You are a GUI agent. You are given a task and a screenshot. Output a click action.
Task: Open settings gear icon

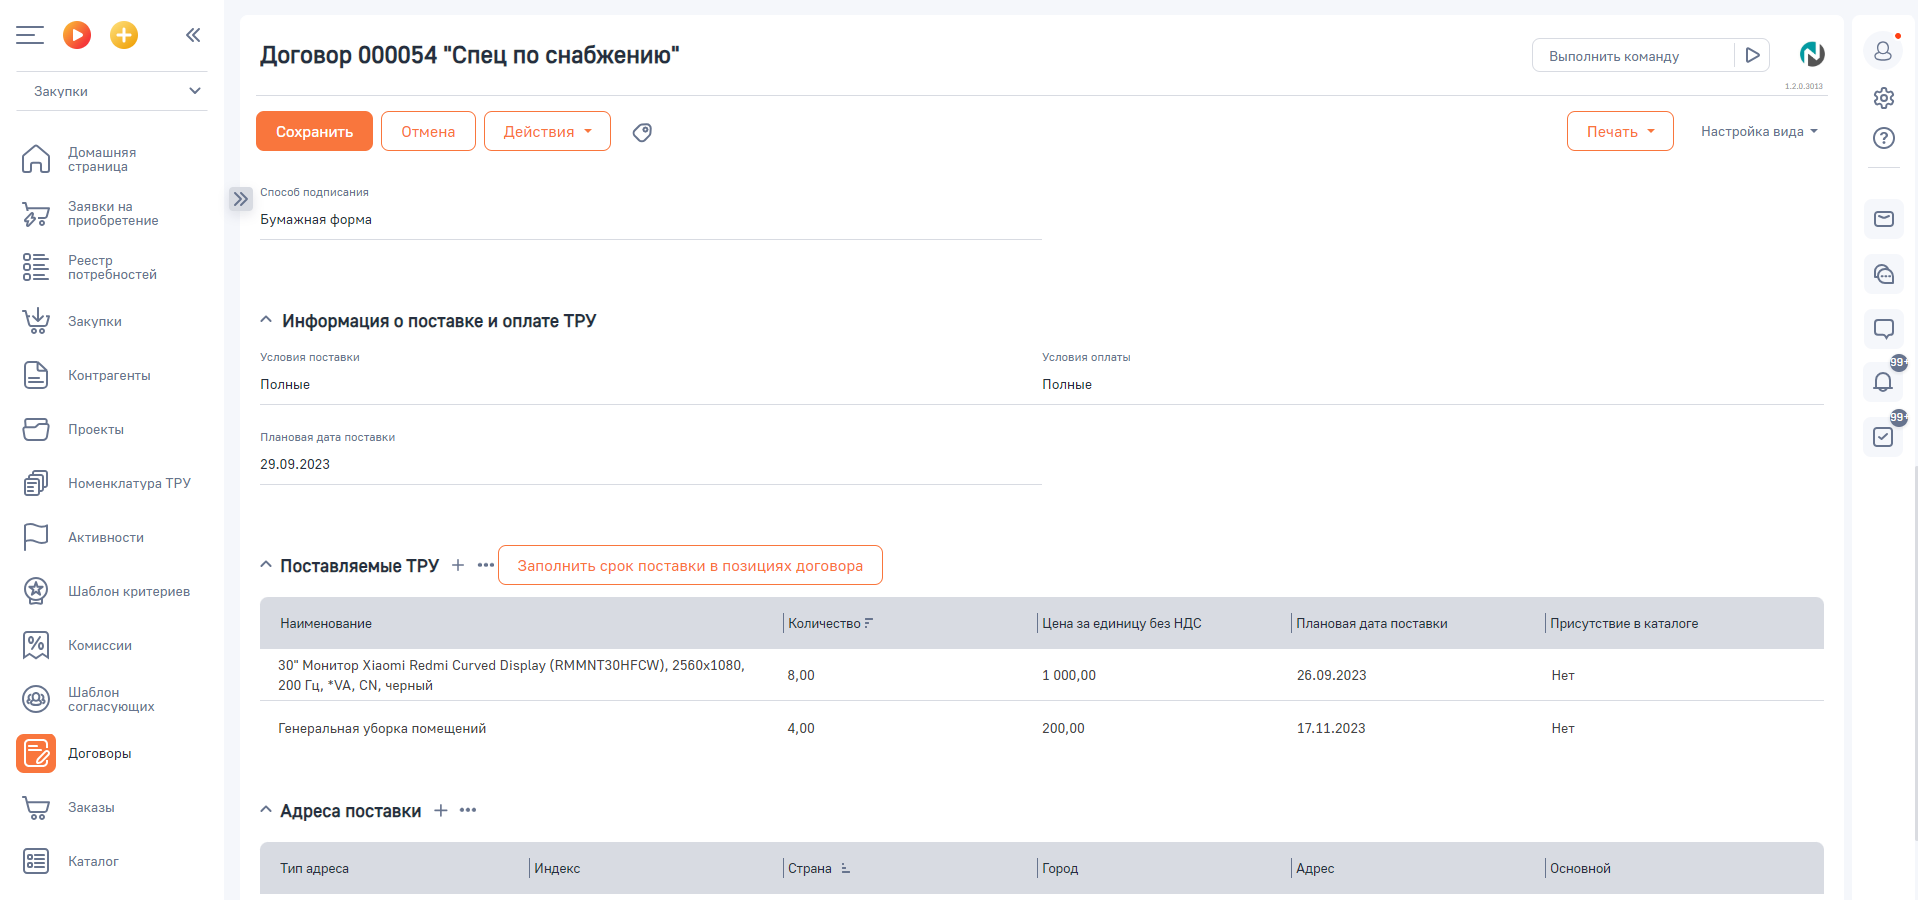coord(1884,97)
